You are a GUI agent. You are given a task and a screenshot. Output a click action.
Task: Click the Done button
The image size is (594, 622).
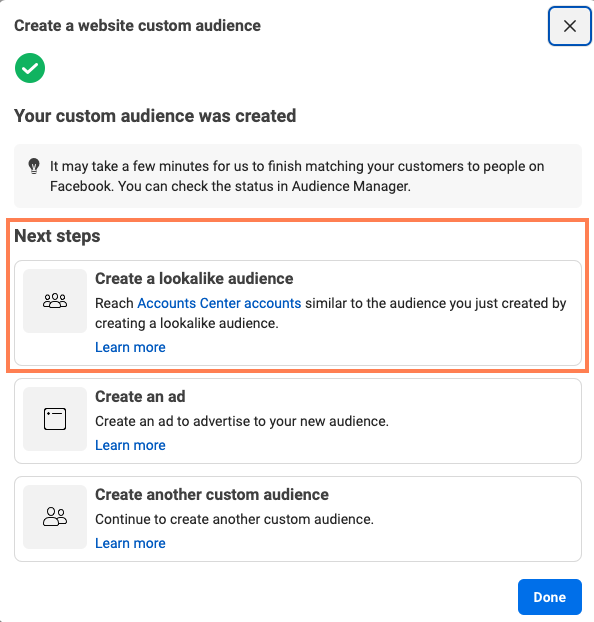click(x=550, y=597)
